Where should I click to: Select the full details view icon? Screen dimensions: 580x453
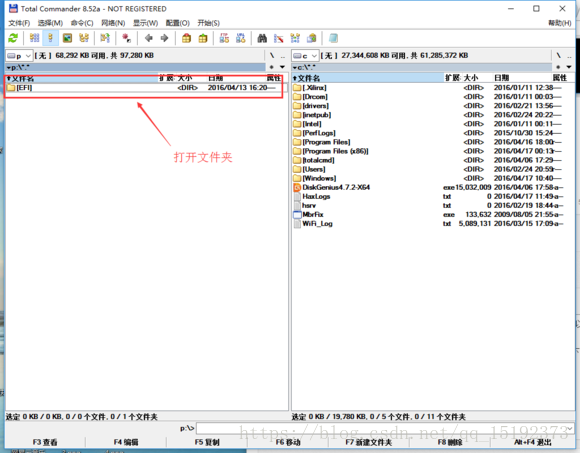point(51,38)
